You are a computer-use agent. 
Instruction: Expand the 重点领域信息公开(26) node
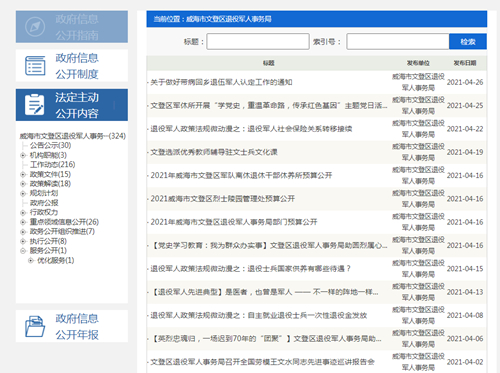point(23,222)
